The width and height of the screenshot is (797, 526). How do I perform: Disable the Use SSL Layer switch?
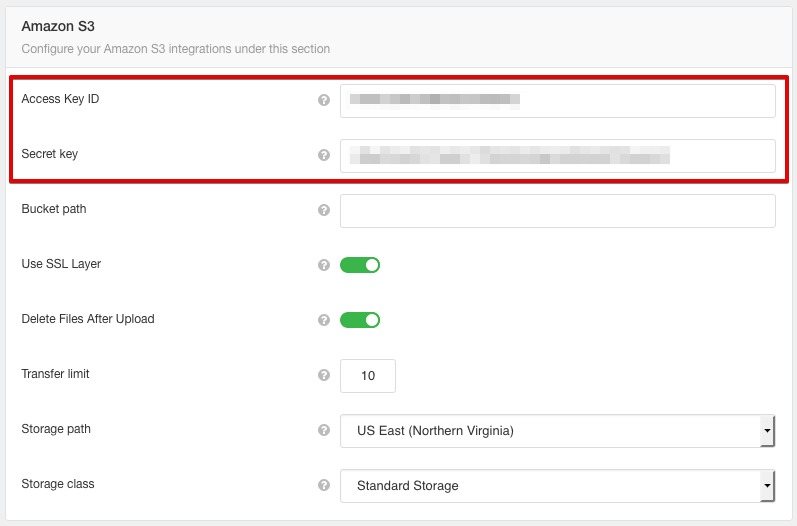coord(360,265)
